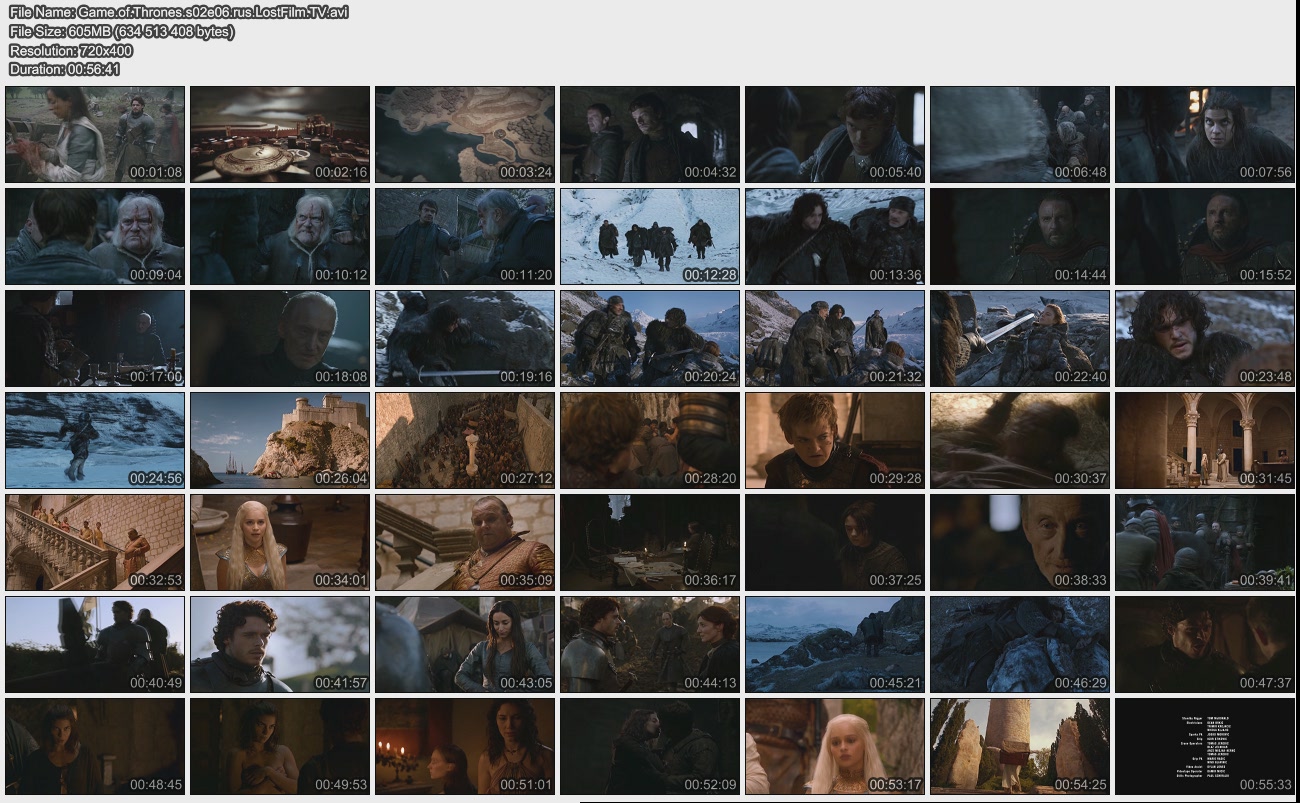Pick the thumbnail stamped 00:29:28
The image size is (1300, 803).
point(835,441)
